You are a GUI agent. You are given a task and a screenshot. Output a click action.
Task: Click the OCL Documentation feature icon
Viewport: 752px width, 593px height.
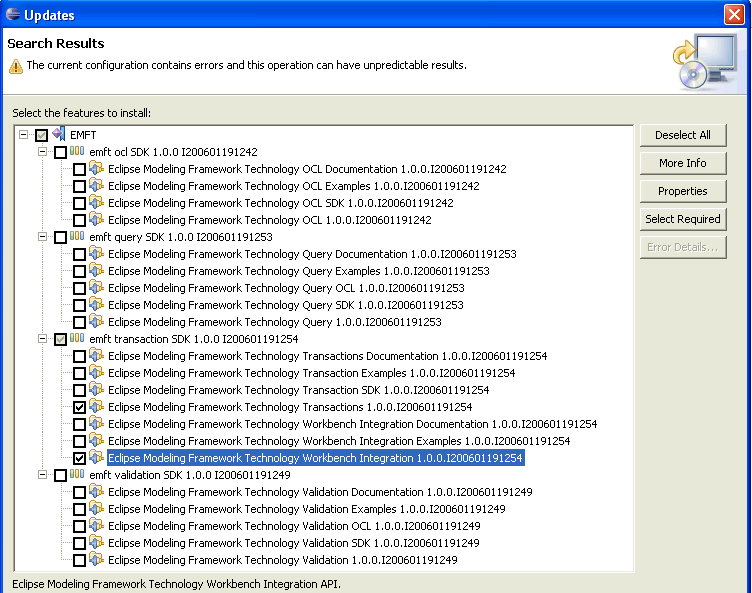96,168
